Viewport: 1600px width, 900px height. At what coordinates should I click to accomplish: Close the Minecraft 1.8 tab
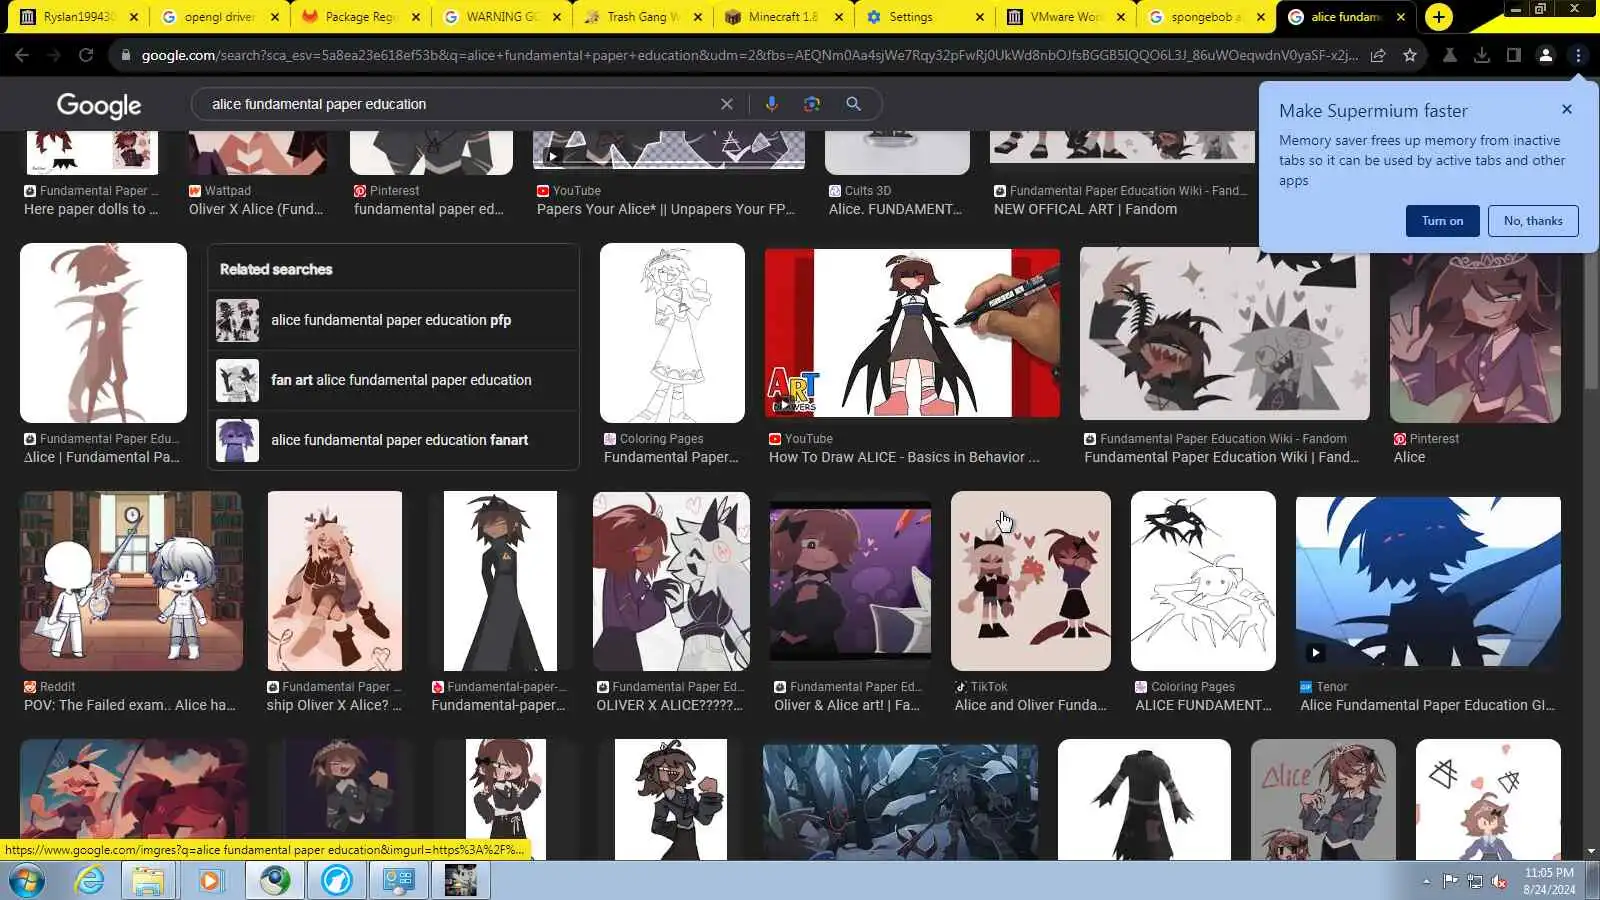pyautogui.click(x=838, y=17)
